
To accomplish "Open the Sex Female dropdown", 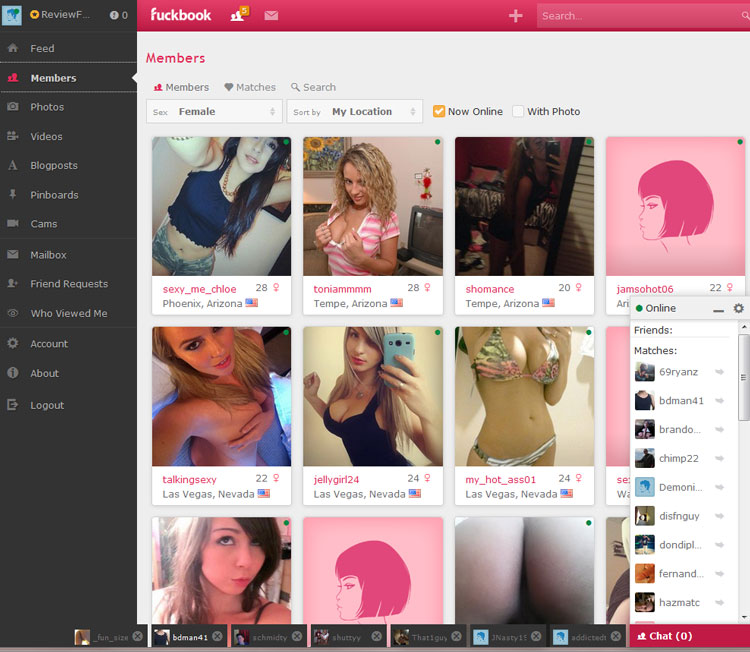I will coord(214,111).
